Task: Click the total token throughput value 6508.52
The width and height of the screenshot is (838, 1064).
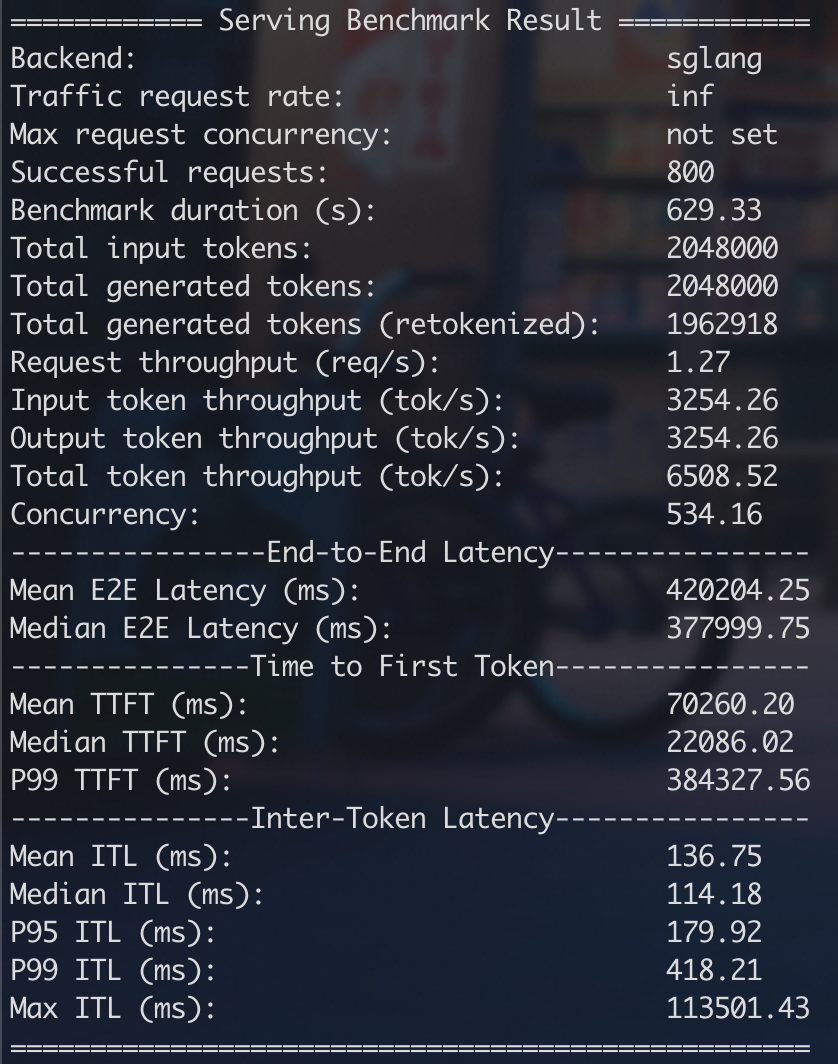Action: tap(722, 476)
